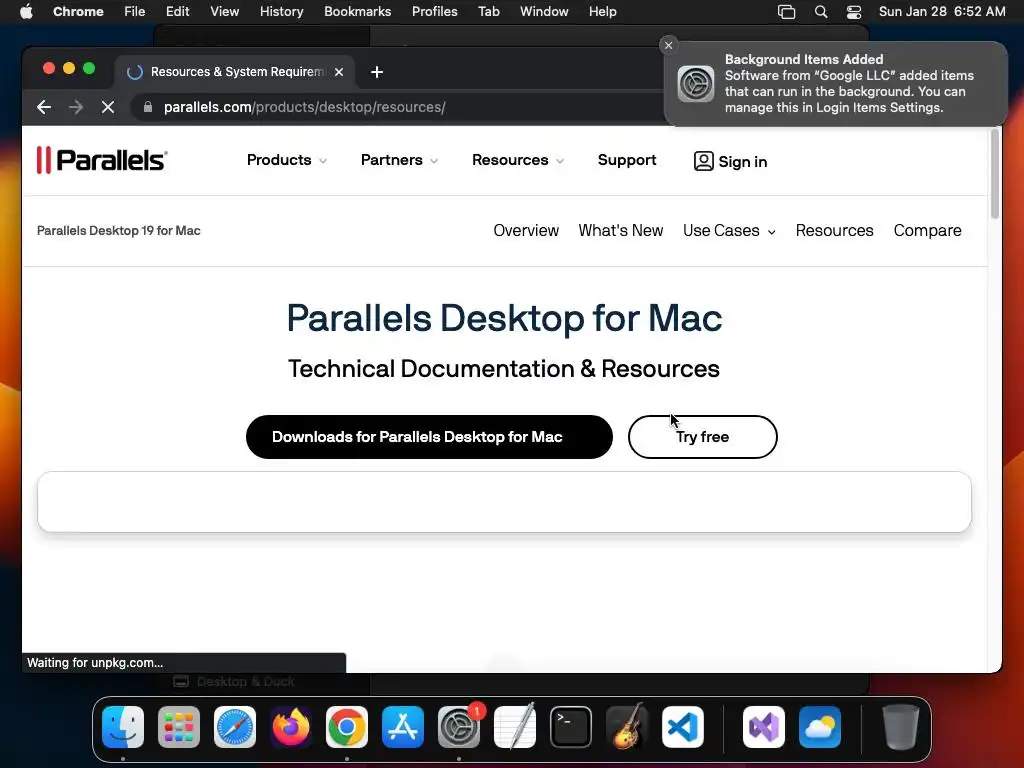Open the Window menu
This screenshot has width=1024, height=768.
pyautogui.click(x=544, y=12)
